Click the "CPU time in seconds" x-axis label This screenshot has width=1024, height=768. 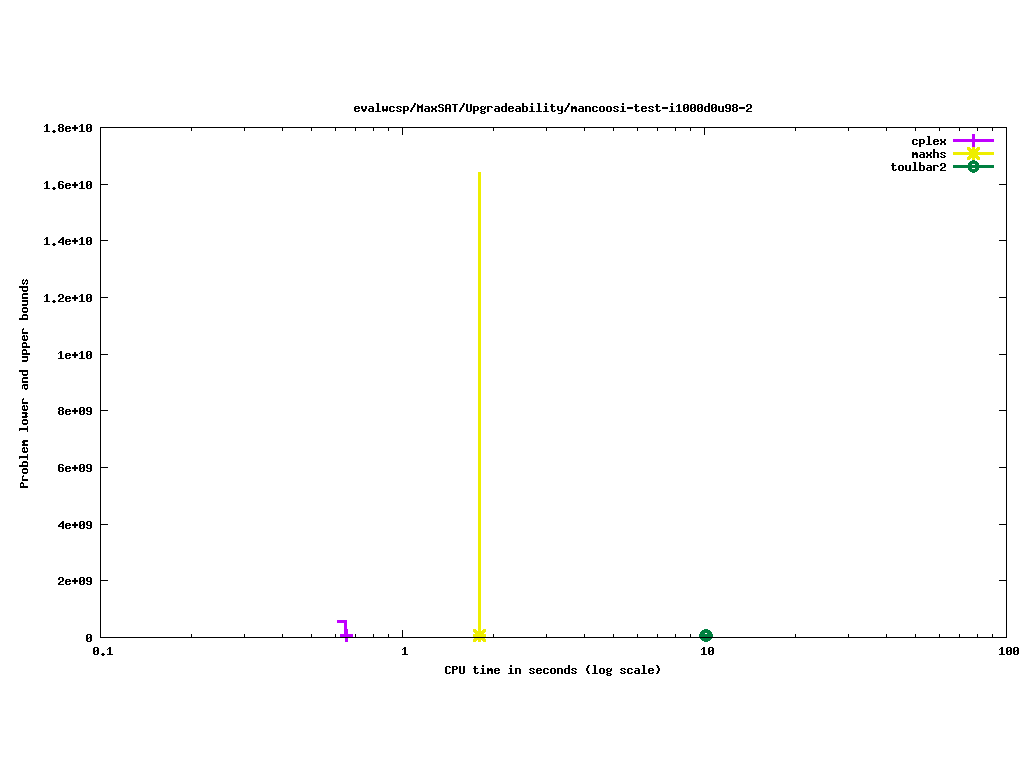coord(552,670)
